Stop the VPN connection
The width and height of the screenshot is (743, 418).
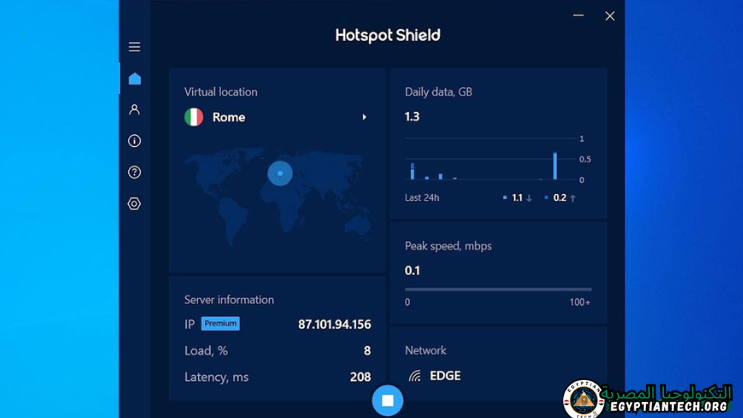[x=387, y=400]
